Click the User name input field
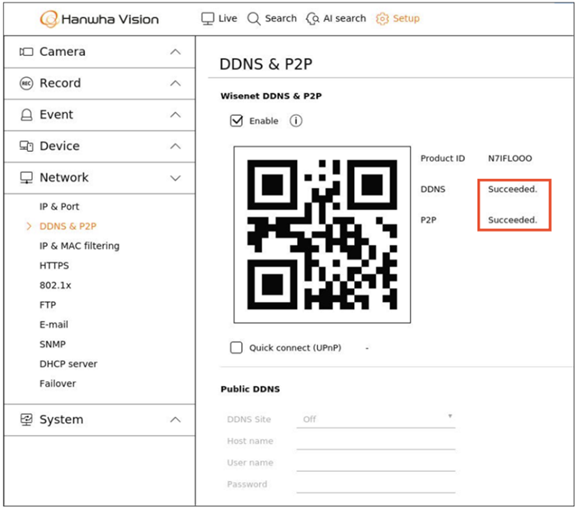The image size is (577, 509). point(376,463)
